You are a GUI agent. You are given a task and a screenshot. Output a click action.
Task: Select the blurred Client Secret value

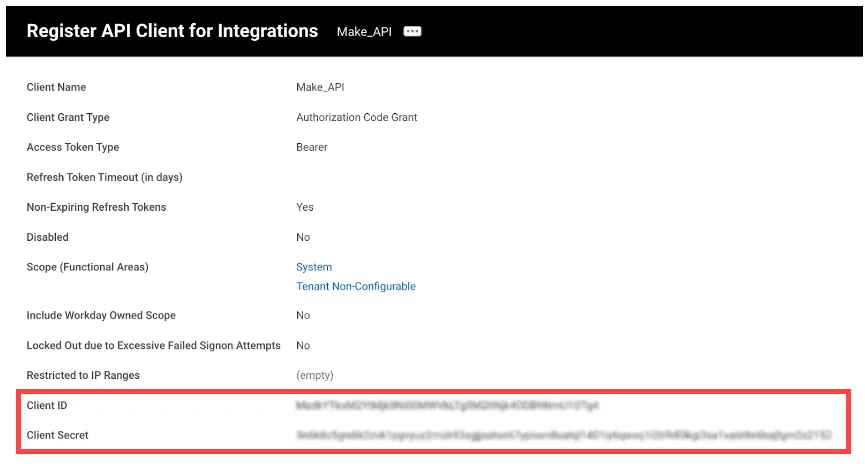tap(564, 435)
